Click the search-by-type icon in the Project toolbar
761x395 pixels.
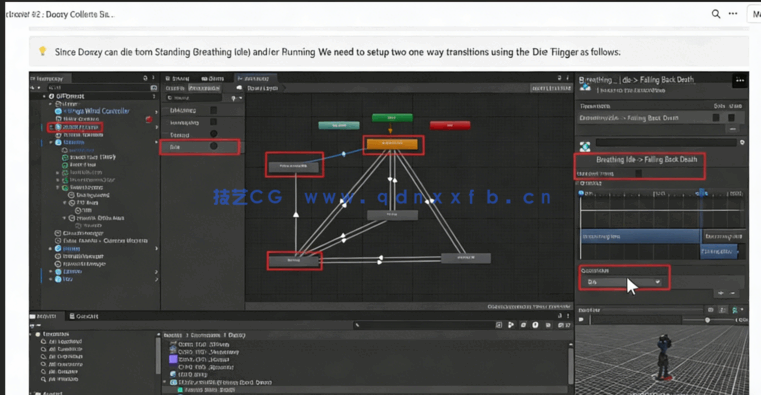[511, 325]
